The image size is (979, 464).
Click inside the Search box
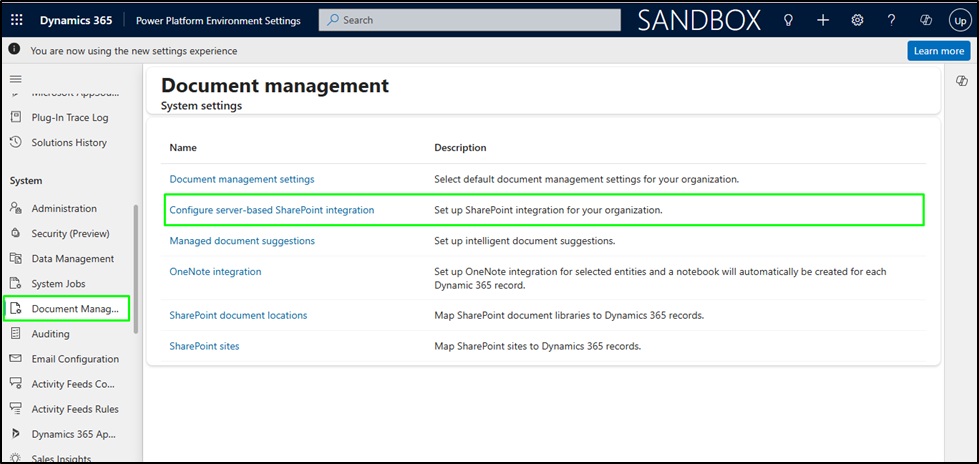click(x=470, y=20)
